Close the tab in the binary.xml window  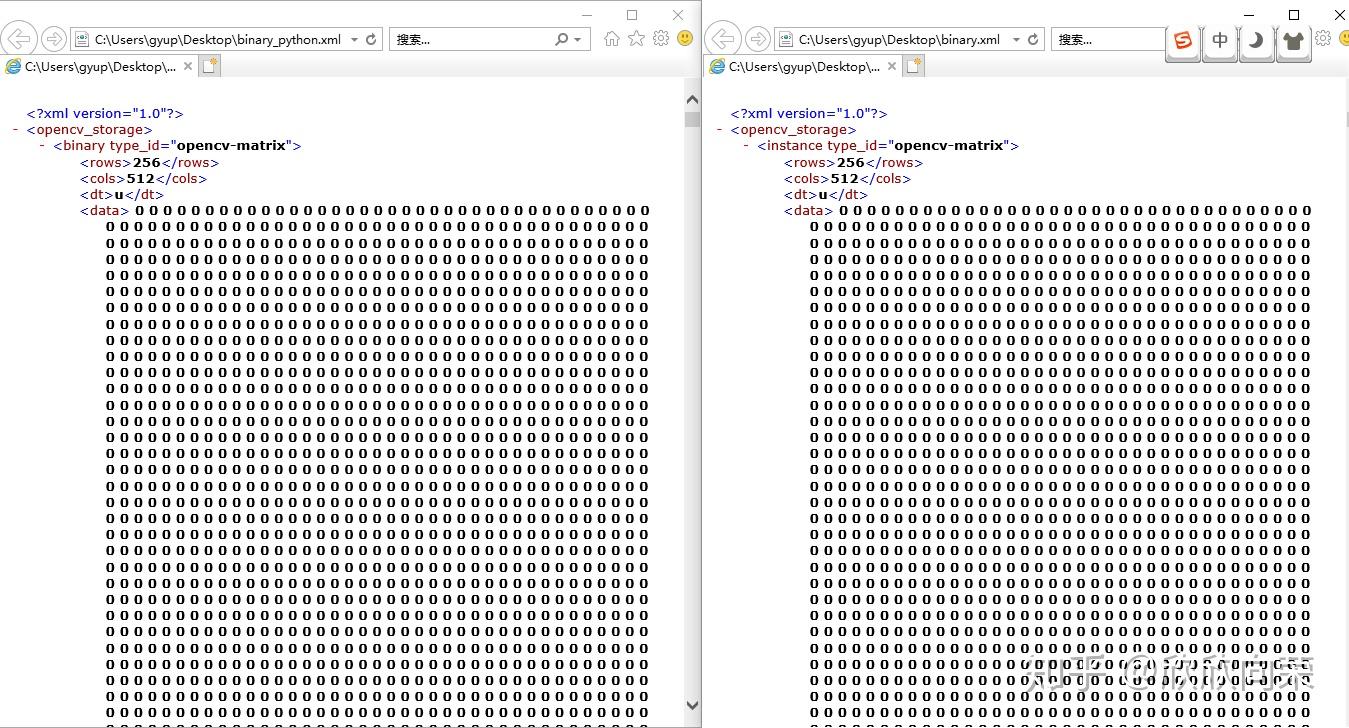pos(892,66)
